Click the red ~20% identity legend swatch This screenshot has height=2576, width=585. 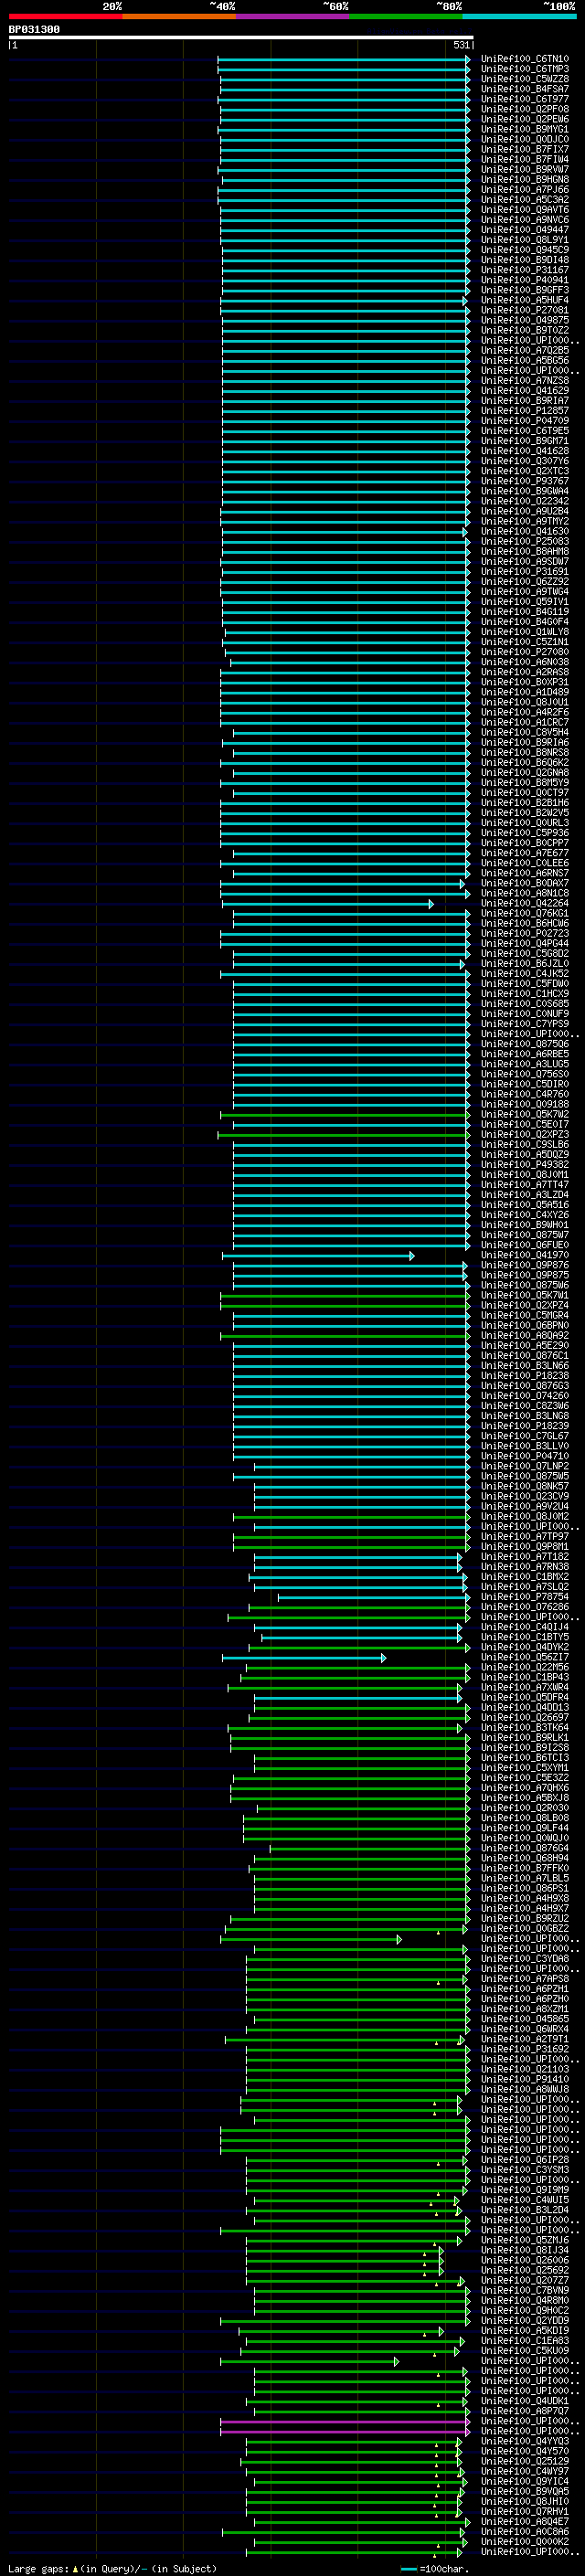click(65, 16)
